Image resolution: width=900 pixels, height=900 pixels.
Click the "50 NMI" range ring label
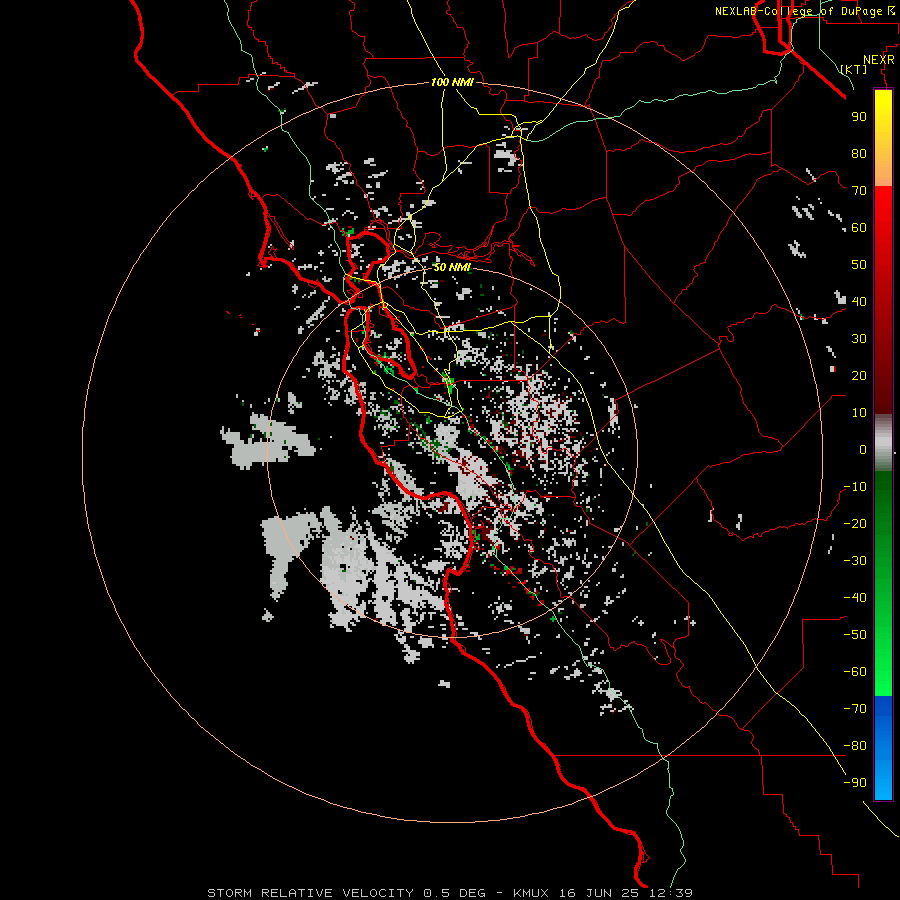[452, 267]
